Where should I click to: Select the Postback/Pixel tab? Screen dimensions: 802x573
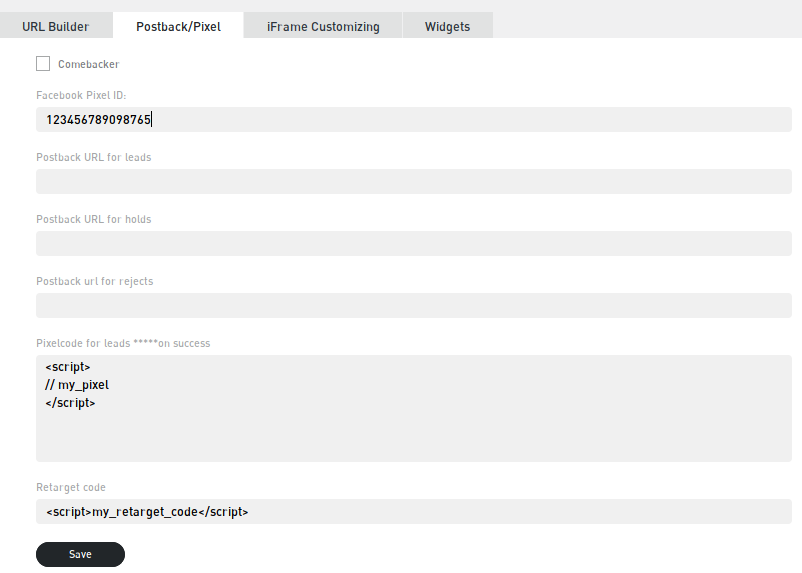tap(178, 26)
